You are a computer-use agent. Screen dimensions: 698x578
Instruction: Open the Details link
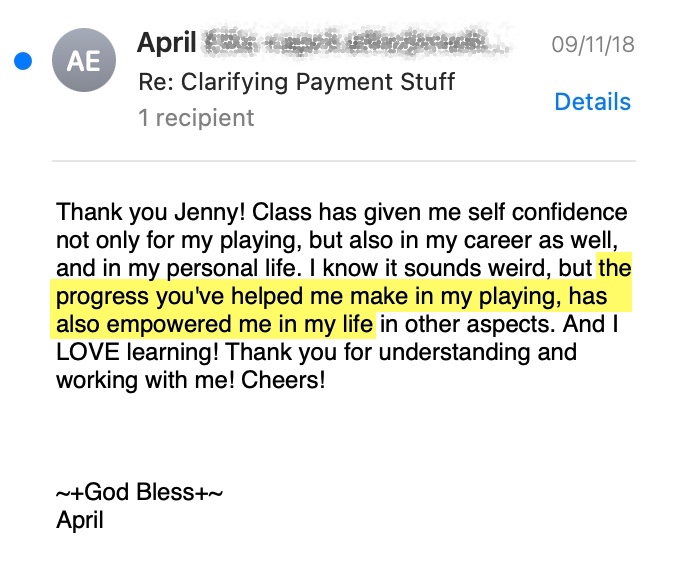click(592, 102)
